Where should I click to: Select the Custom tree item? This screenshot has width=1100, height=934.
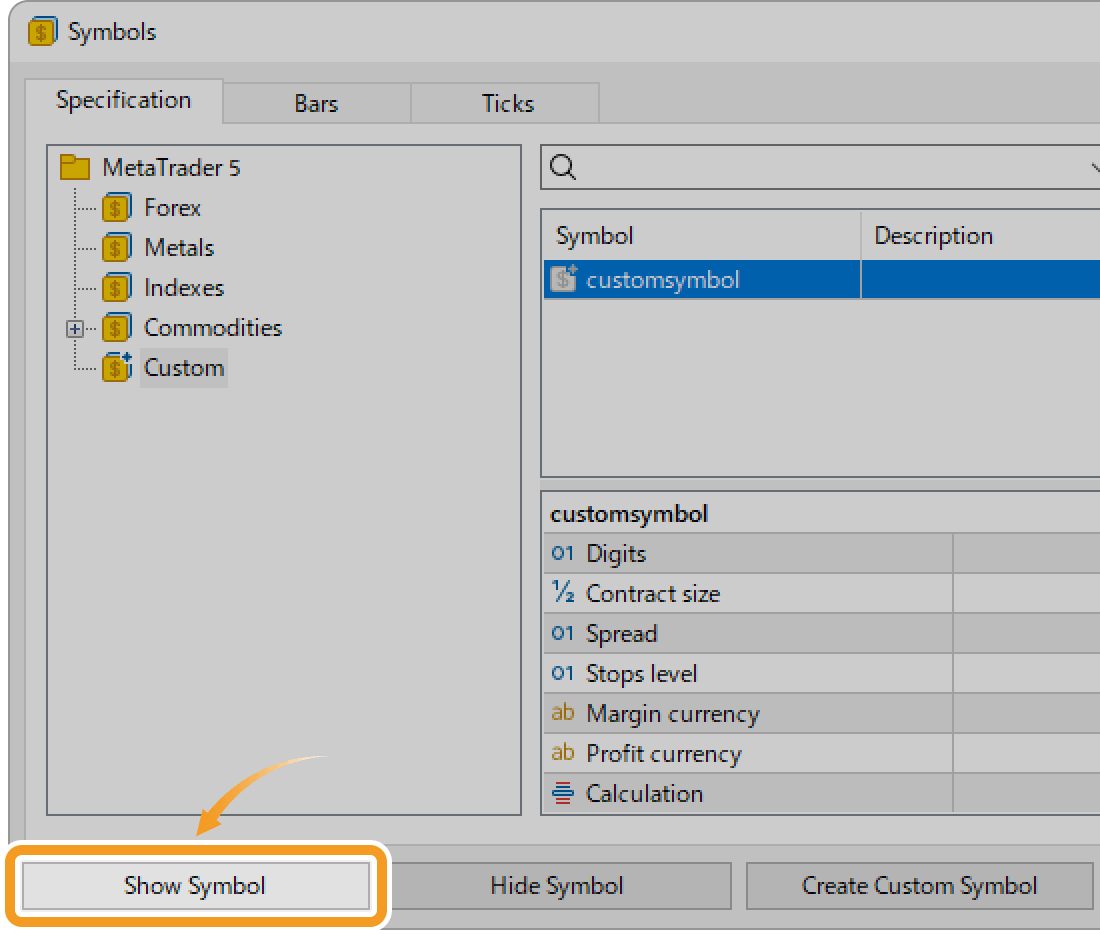click(x=184, y=368)
